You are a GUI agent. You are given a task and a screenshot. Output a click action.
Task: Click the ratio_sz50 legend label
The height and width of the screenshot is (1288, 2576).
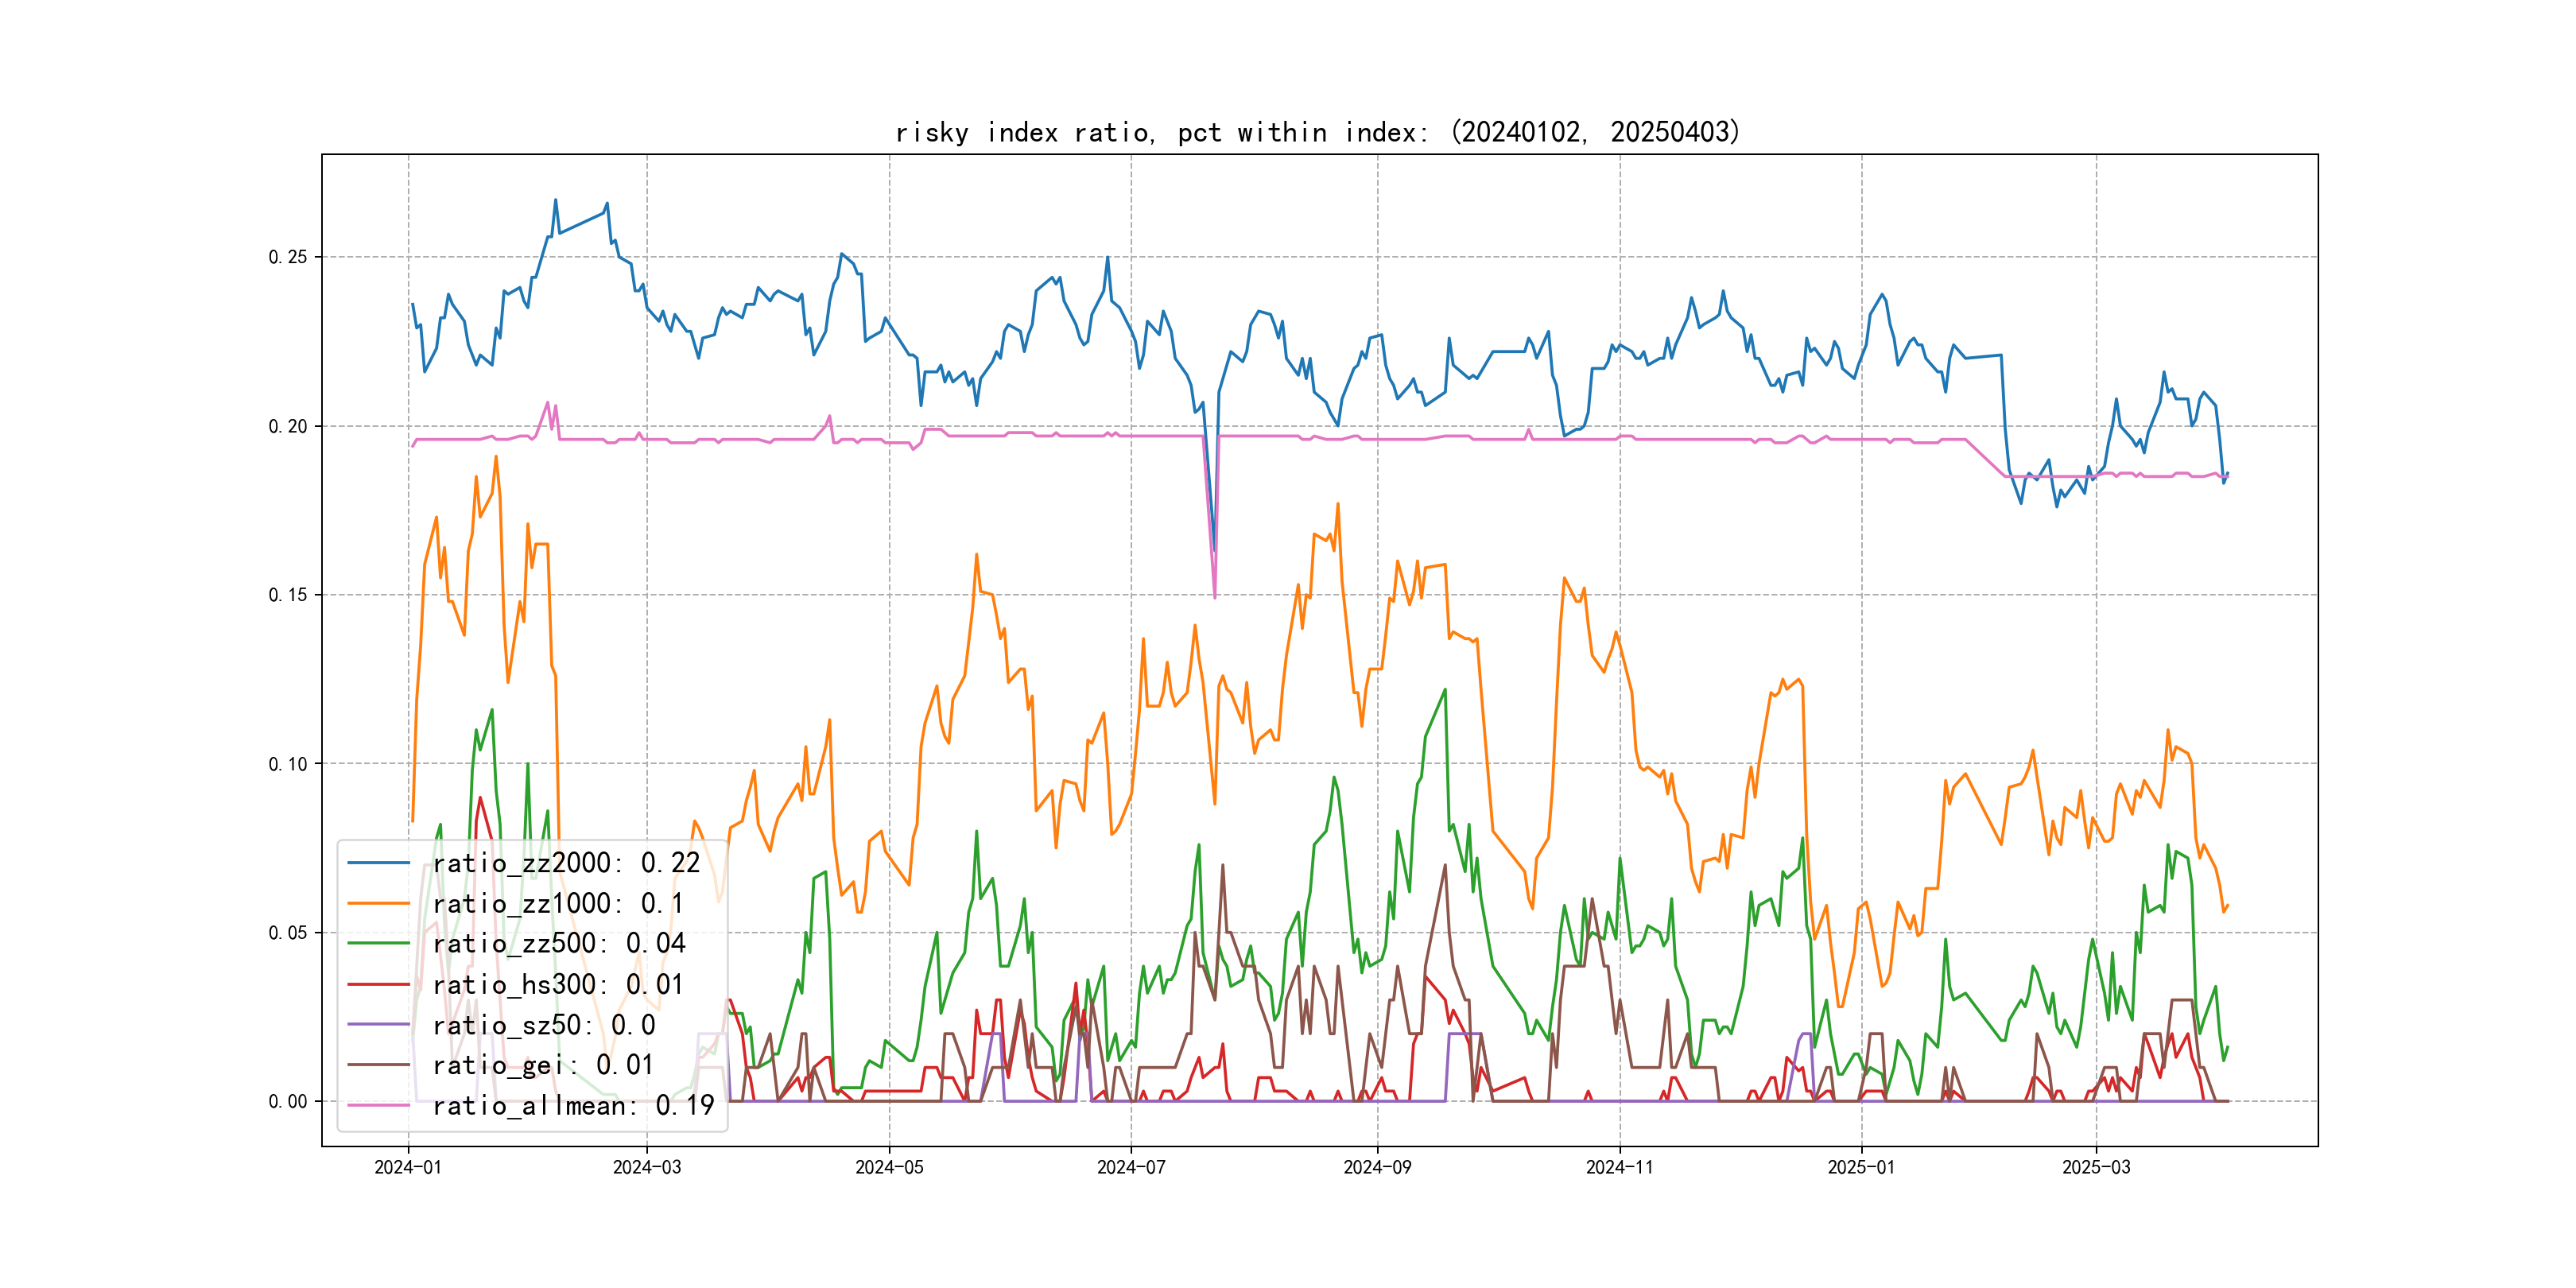[x=544, y=1025]
